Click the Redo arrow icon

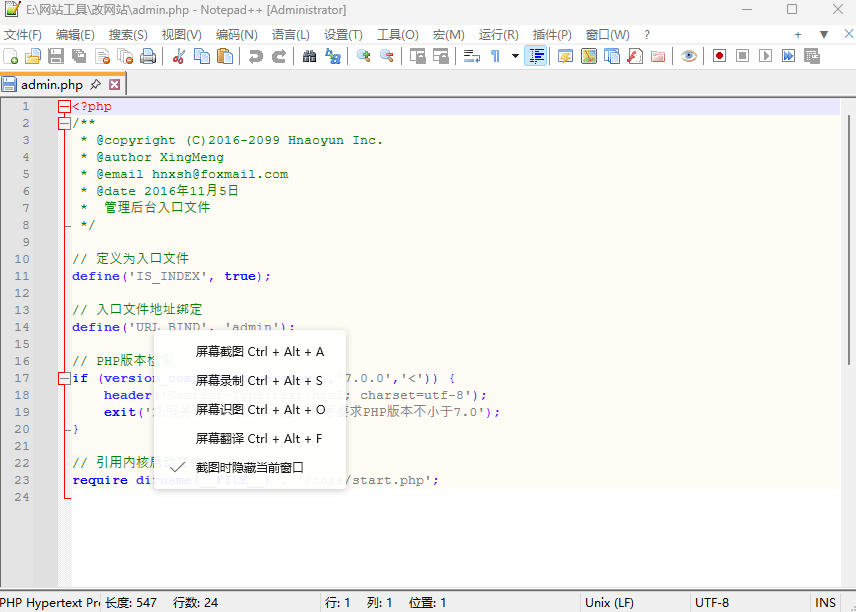click(x=279, y=56)
